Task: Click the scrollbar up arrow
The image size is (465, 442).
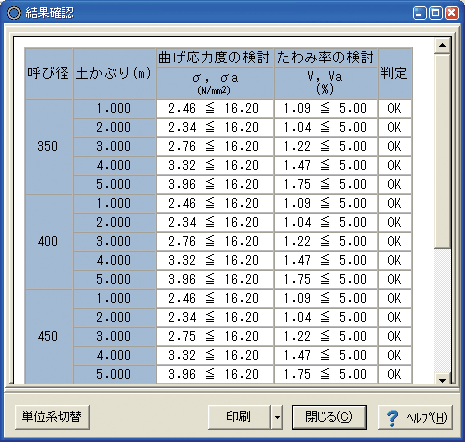Action: 442,46
